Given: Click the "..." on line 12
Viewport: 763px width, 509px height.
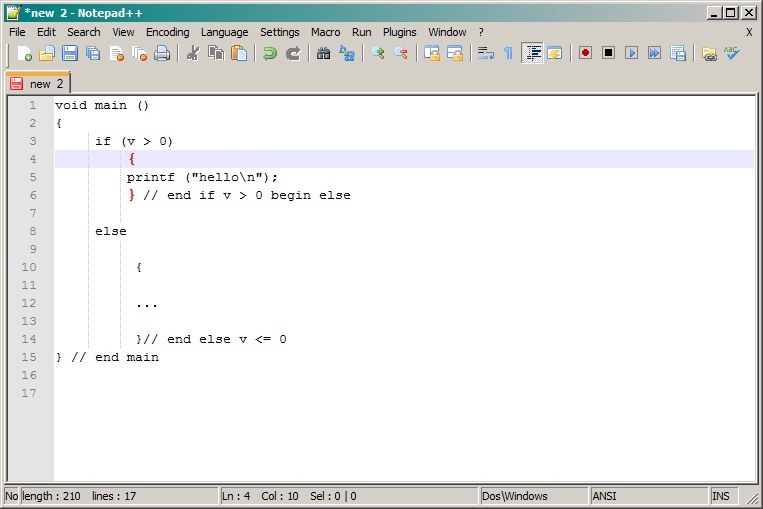Looking at the screenshot, I should [x=146, y=305].
